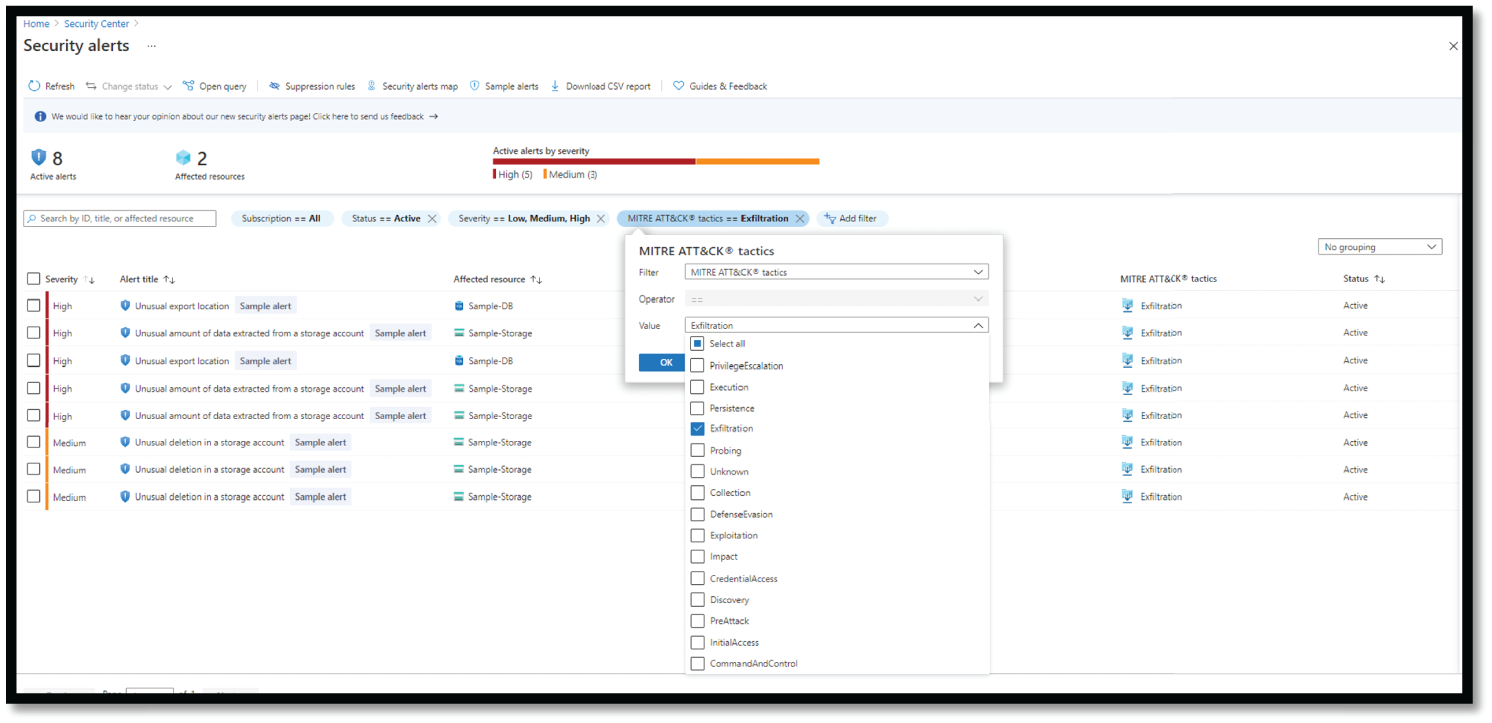The image size is (1492, 723).
Task: Click Sample alerts in toolbar
Action: coord(504,86)
